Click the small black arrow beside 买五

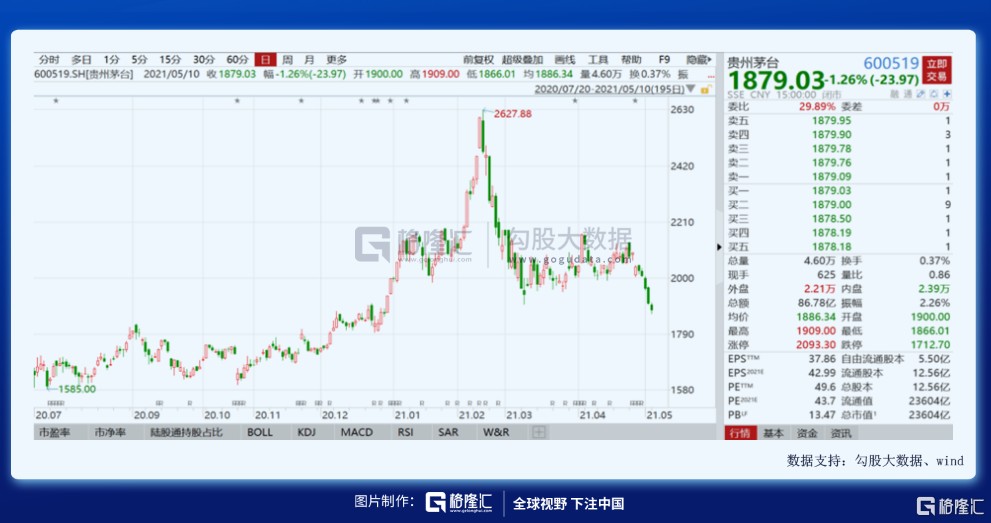[x=720, y=247]
